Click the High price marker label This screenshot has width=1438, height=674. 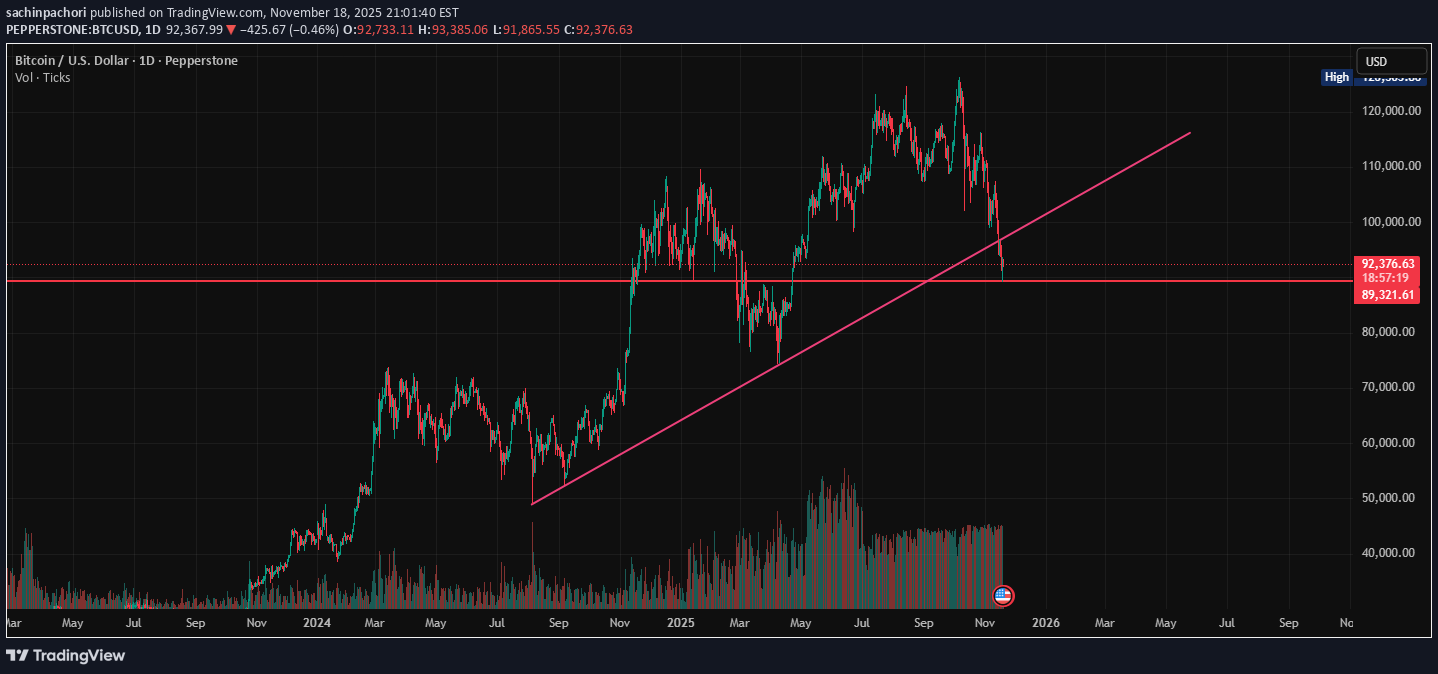coord(1336,77)
